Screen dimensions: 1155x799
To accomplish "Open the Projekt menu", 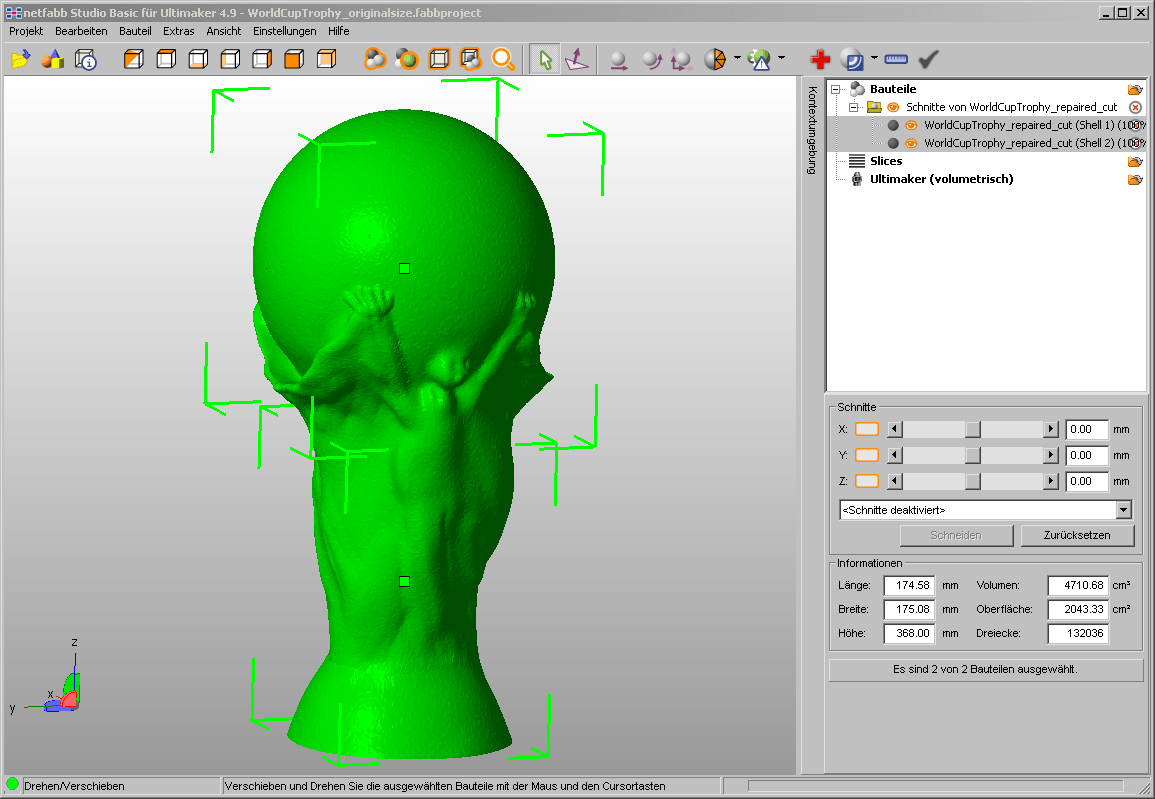I will coord(26,31).
